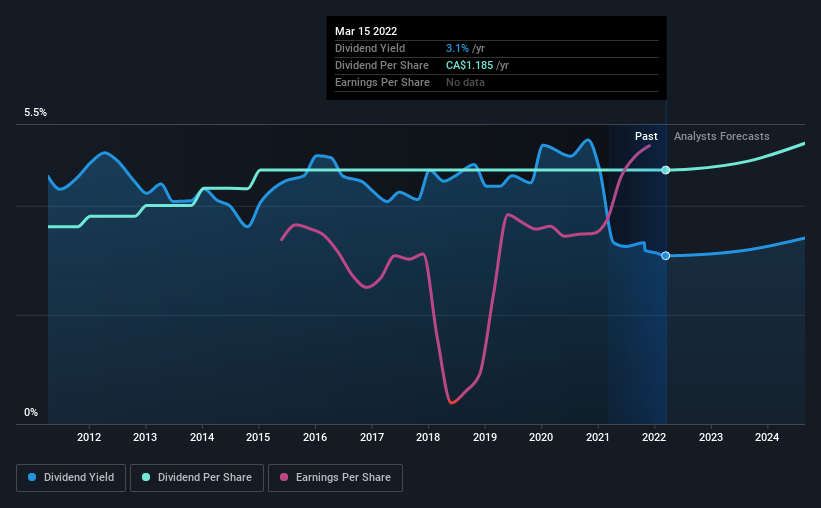Click the tooltip's Dividend Yield row label
This screenshot has width=821, height=508.
coord(370,48)
